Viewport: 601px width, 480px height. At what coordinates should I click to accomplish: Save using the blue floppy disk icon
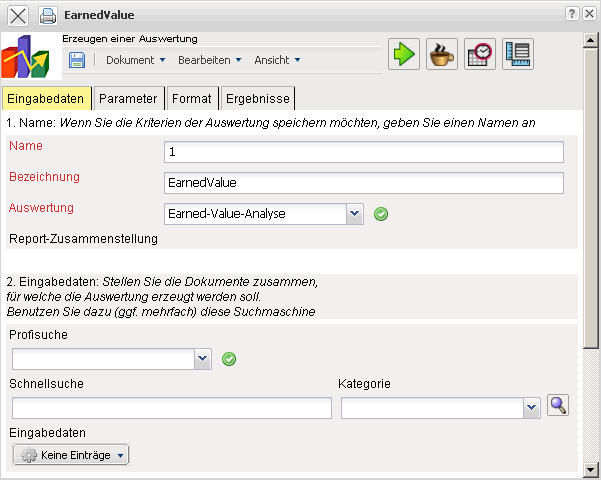(77, 60)
